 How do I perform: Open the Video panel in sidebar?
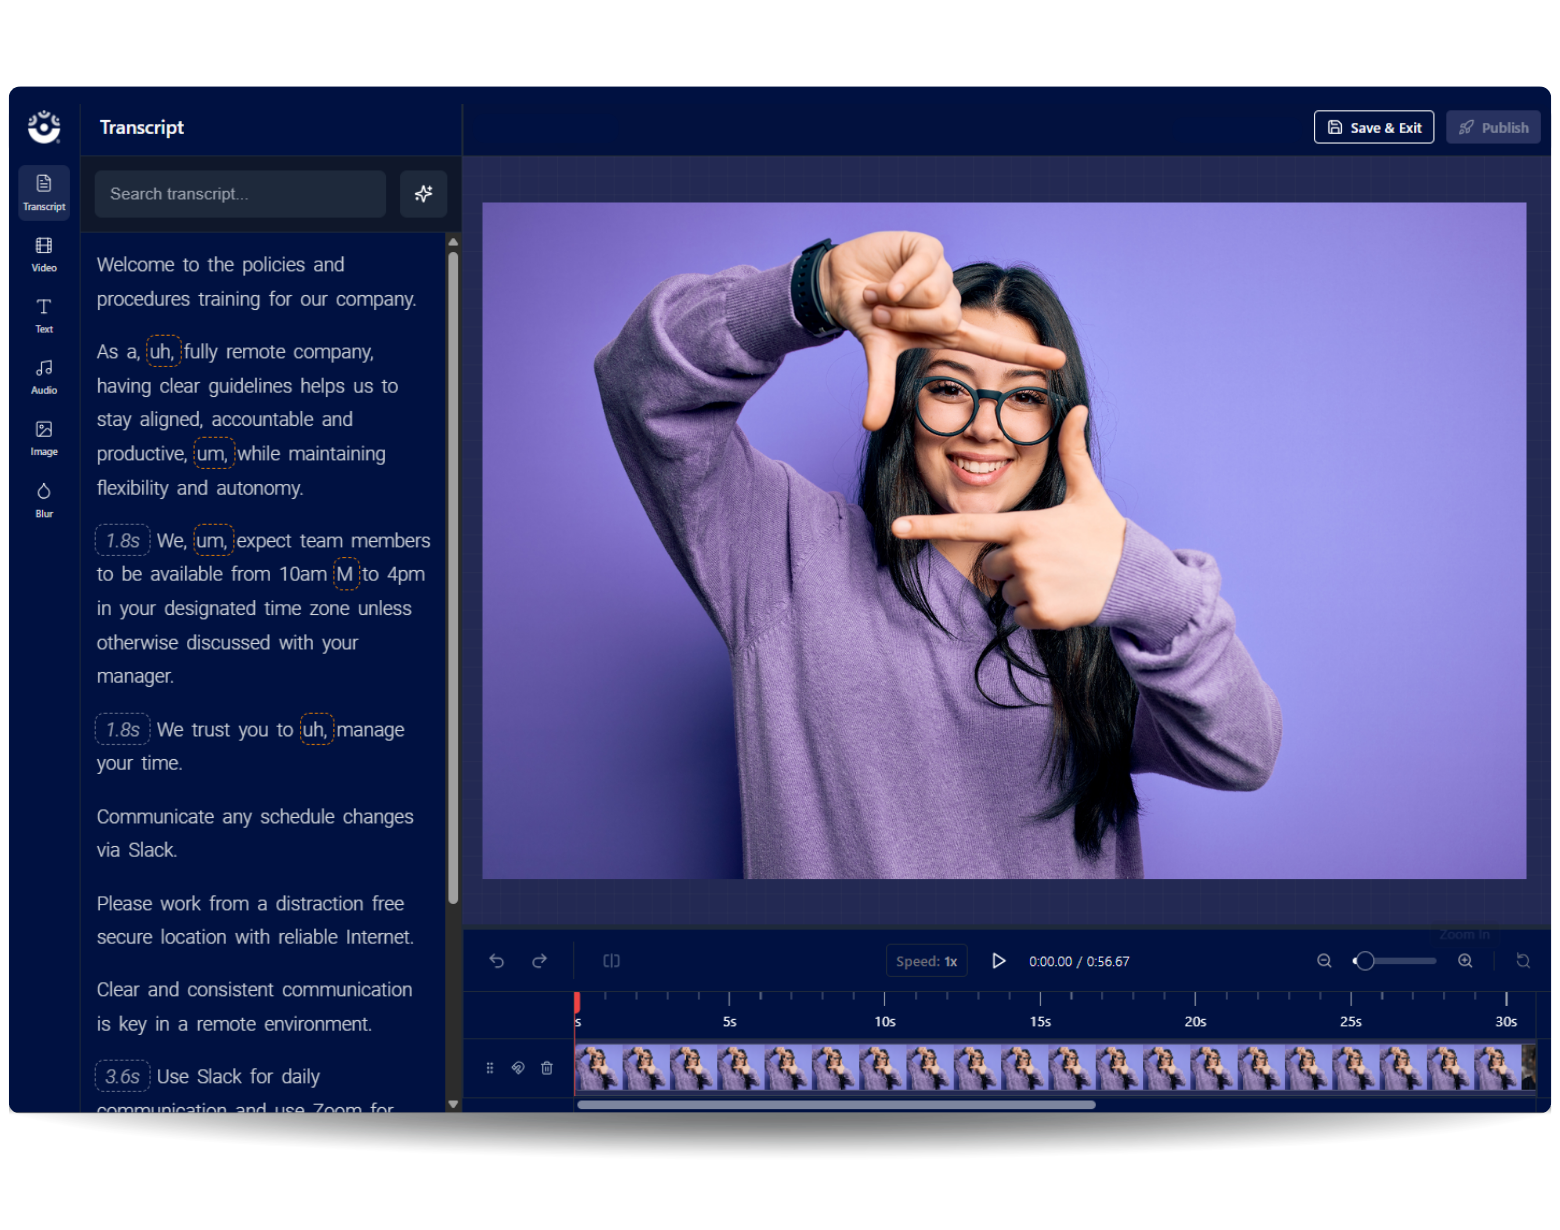pyautogui.click(x=44, y=253)
